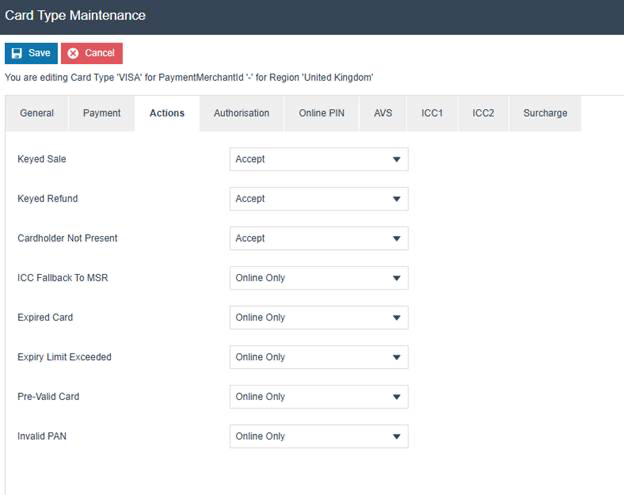Open the ICC2 tab

click(x=483, y=113)
